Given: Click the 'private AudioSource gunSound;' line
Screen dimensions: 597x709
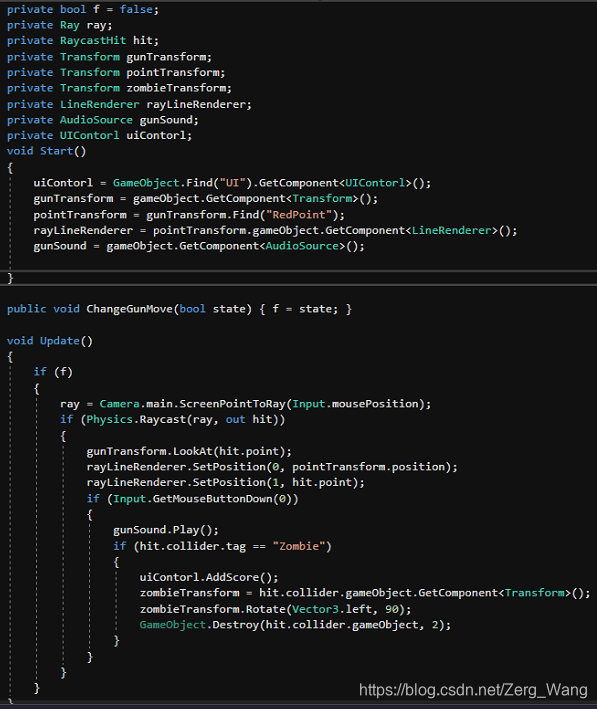Looking at the screenshot, I should tap(103, 120).
